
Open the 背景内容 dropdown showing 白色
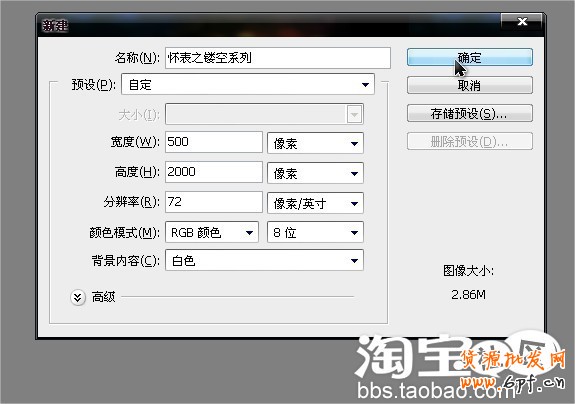tap(264, 260)
